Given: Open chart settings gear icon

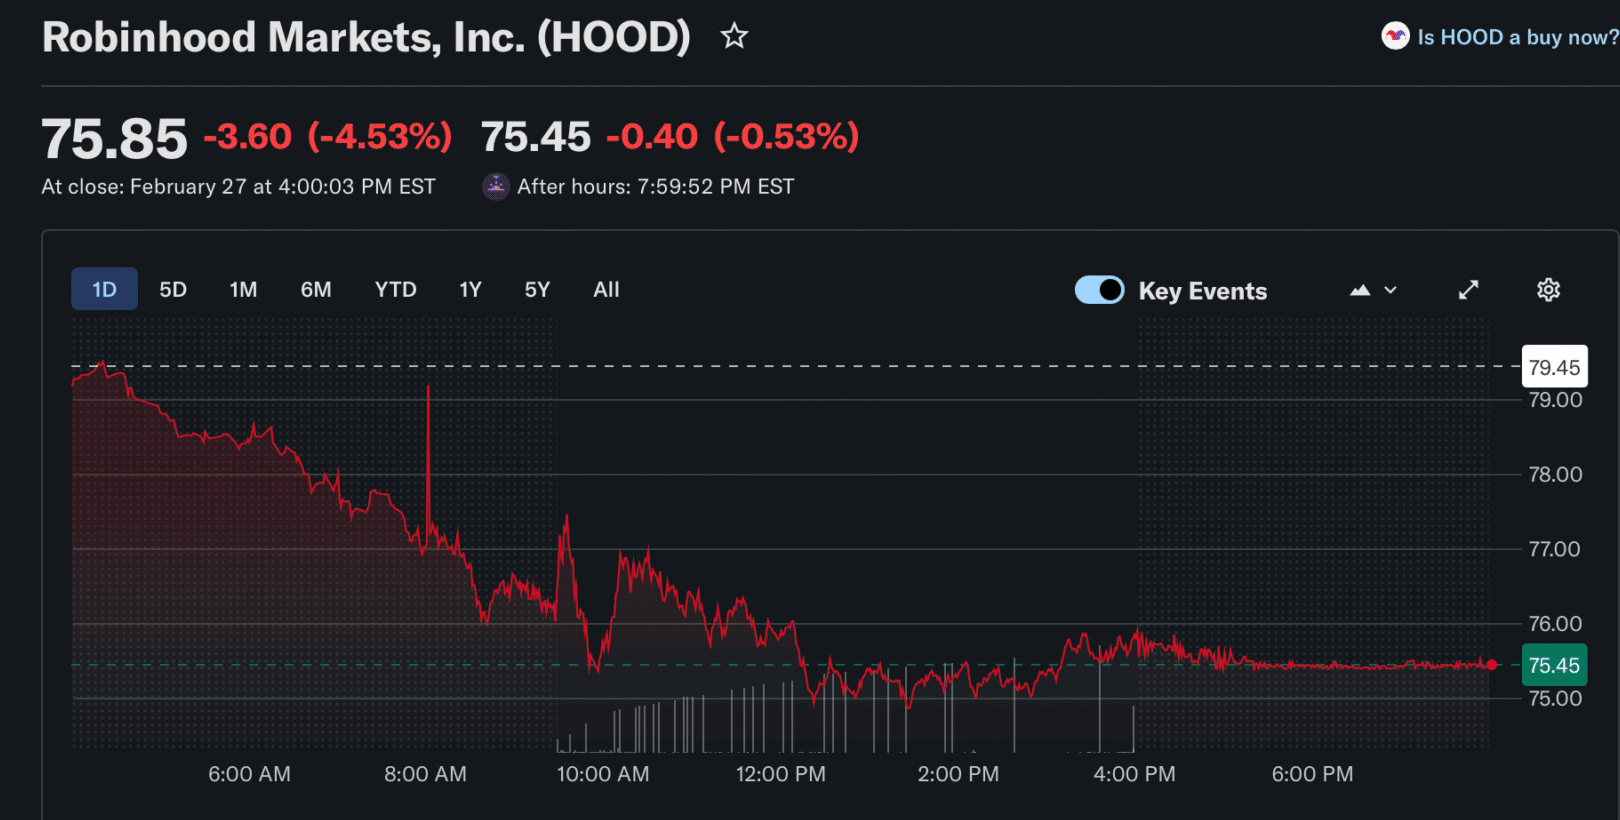Looking at the screenshot, I should click(1548, 290).
